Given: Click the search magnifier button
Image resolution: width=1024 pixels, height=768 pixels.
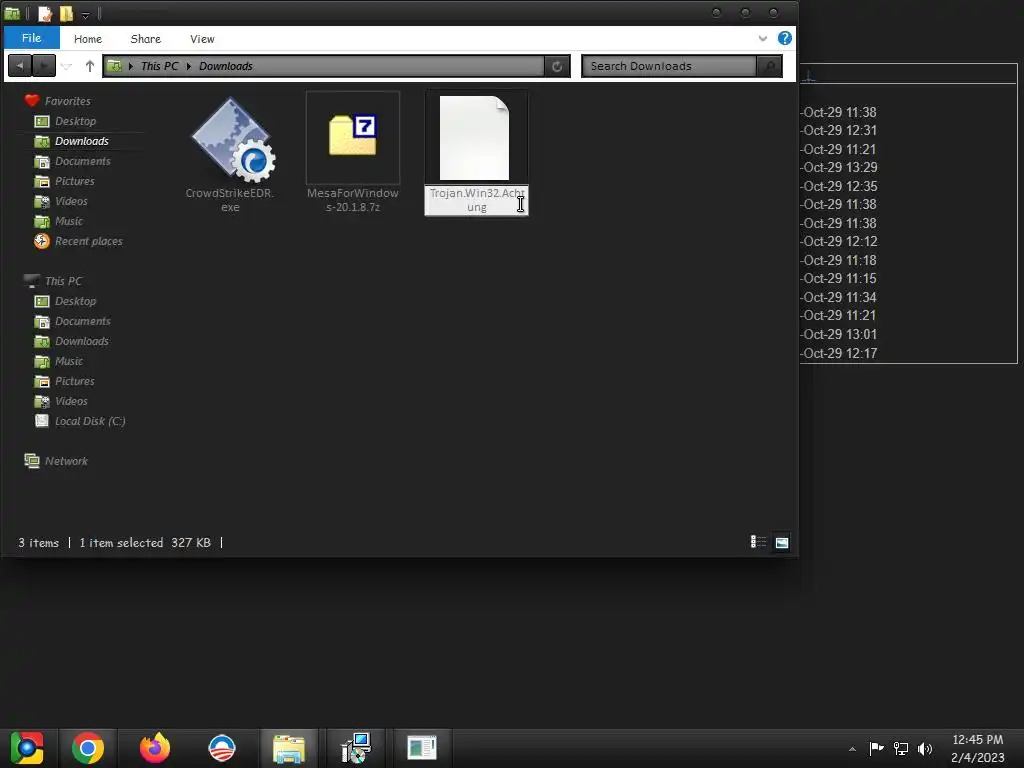Looking at the screenshot, I should pos(769,66).
